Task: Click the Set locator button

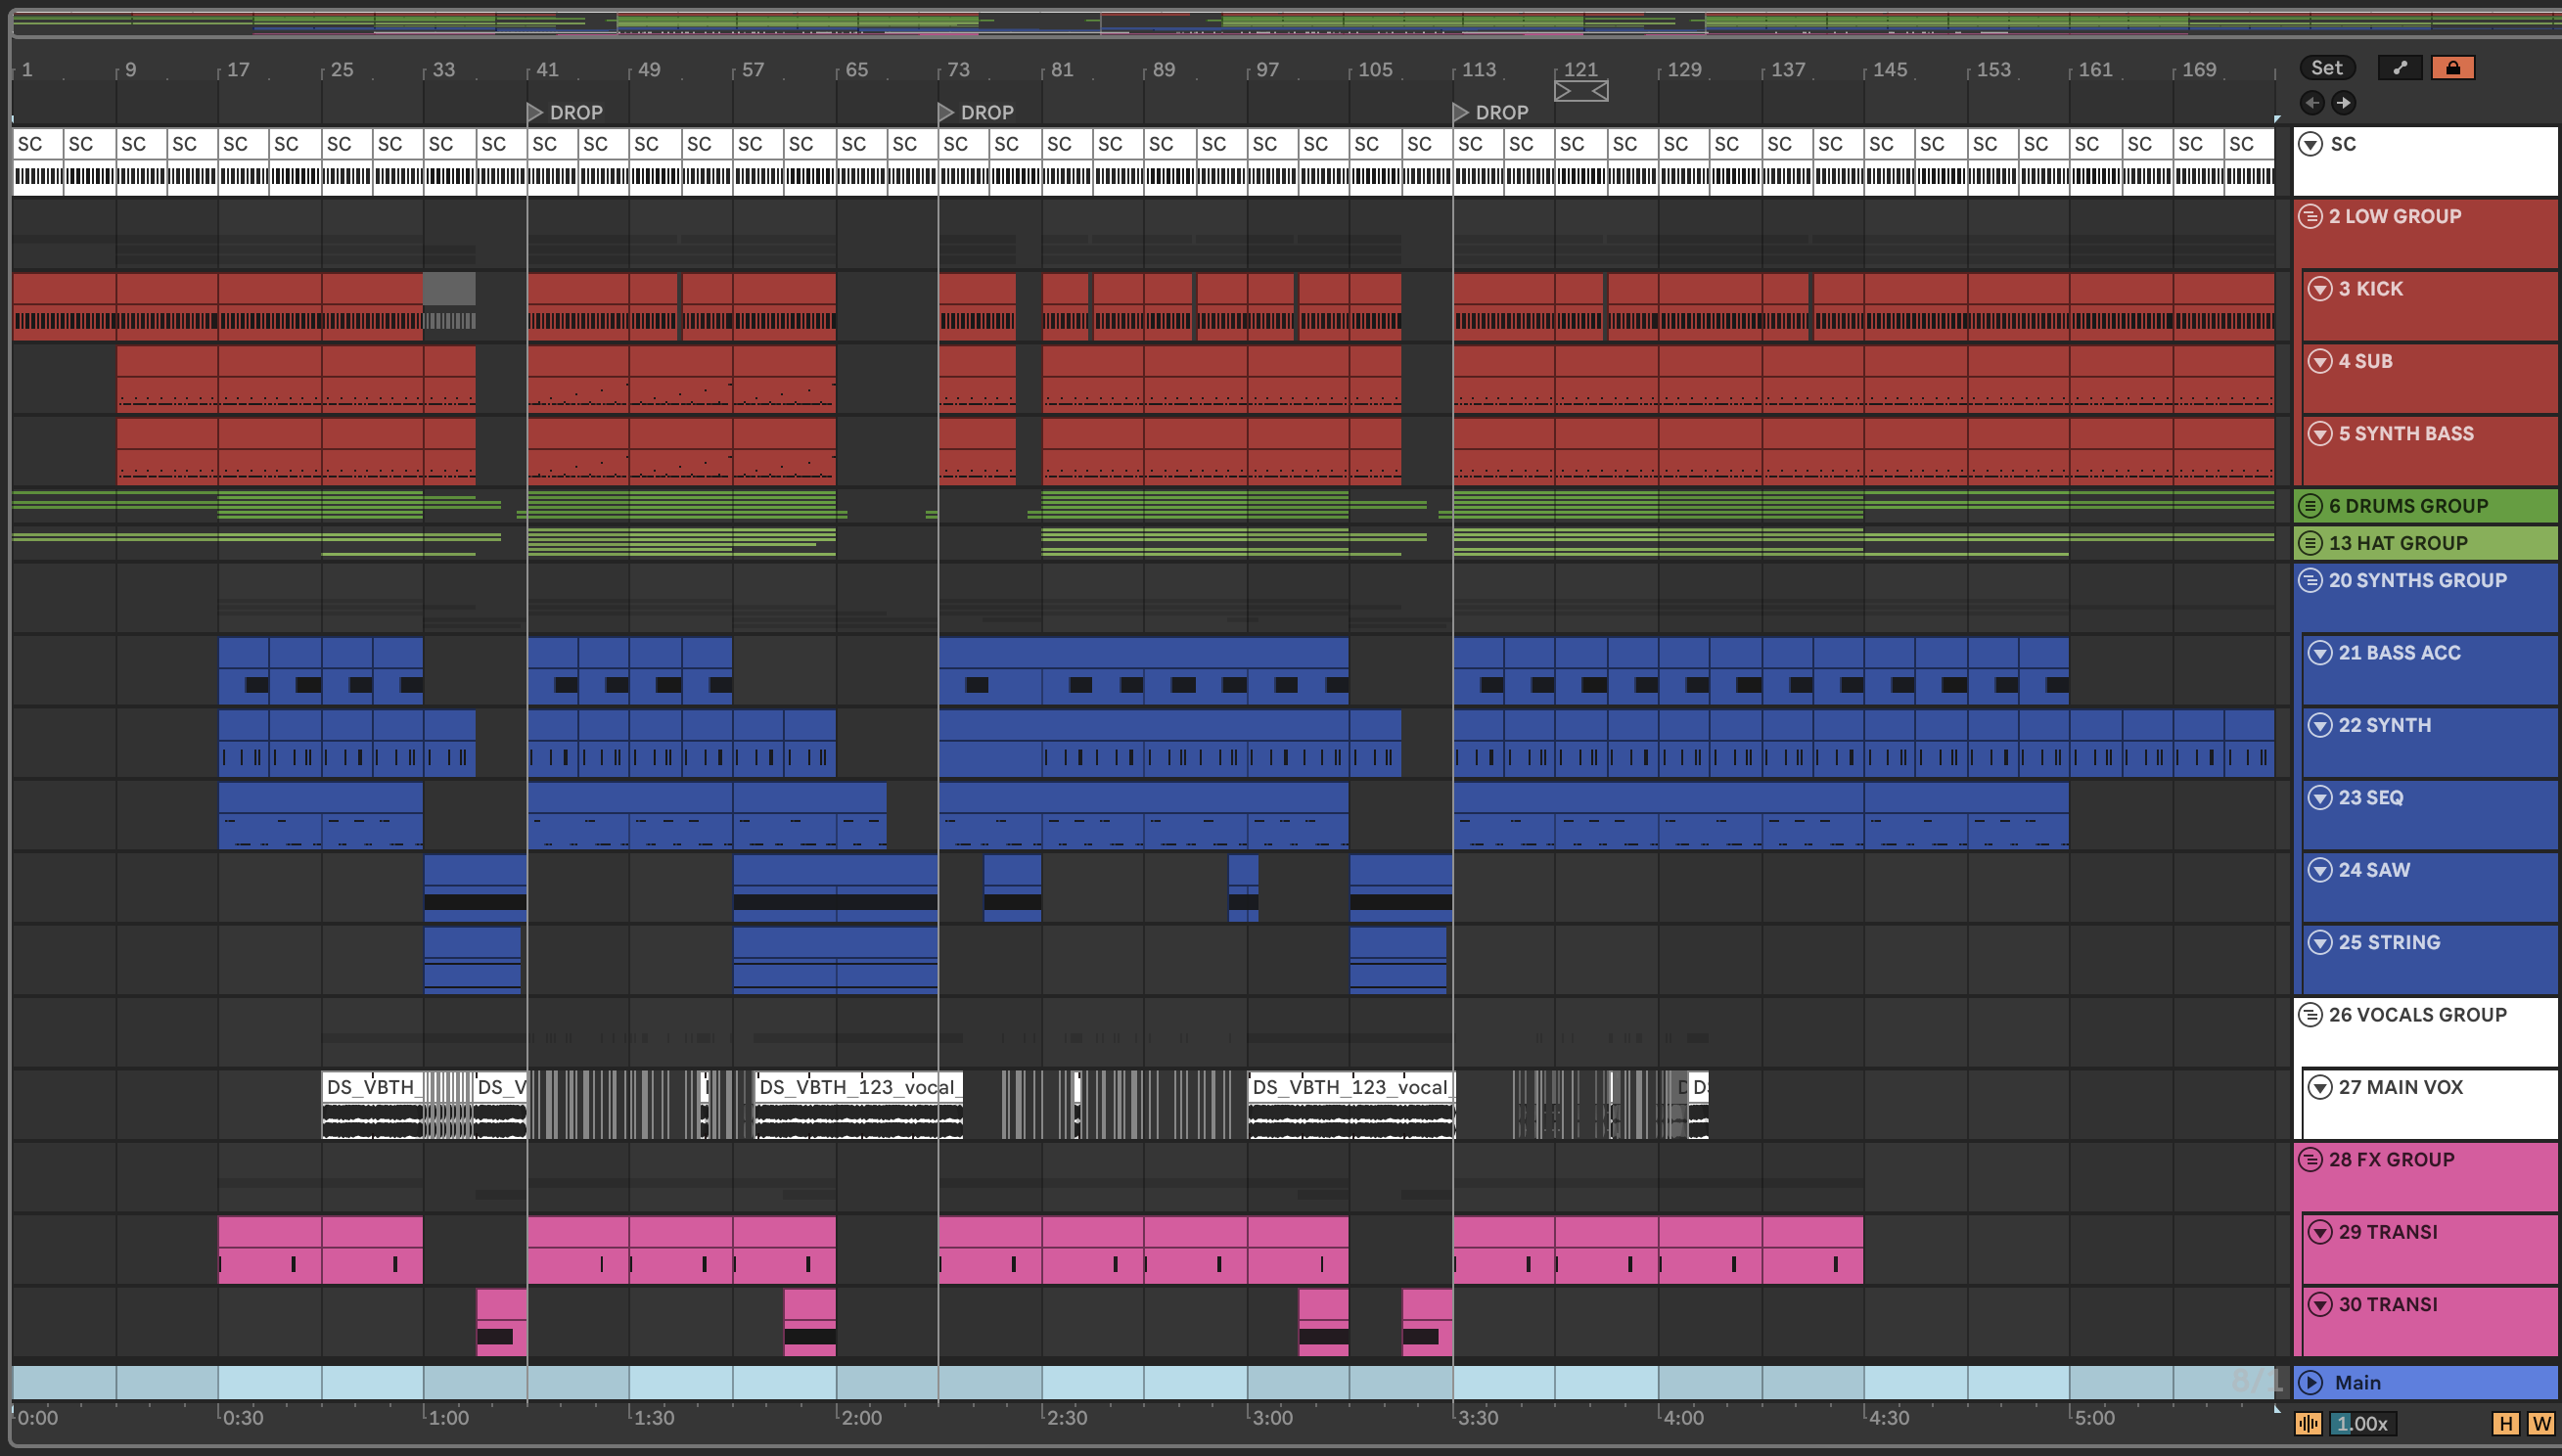Action: [2326, 68]
